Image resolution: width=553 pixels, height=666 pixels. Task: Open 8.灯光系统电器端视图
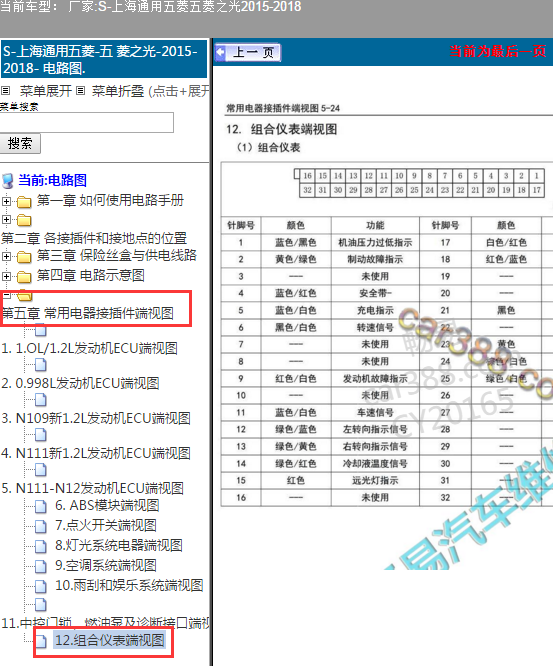coord(119,545)
